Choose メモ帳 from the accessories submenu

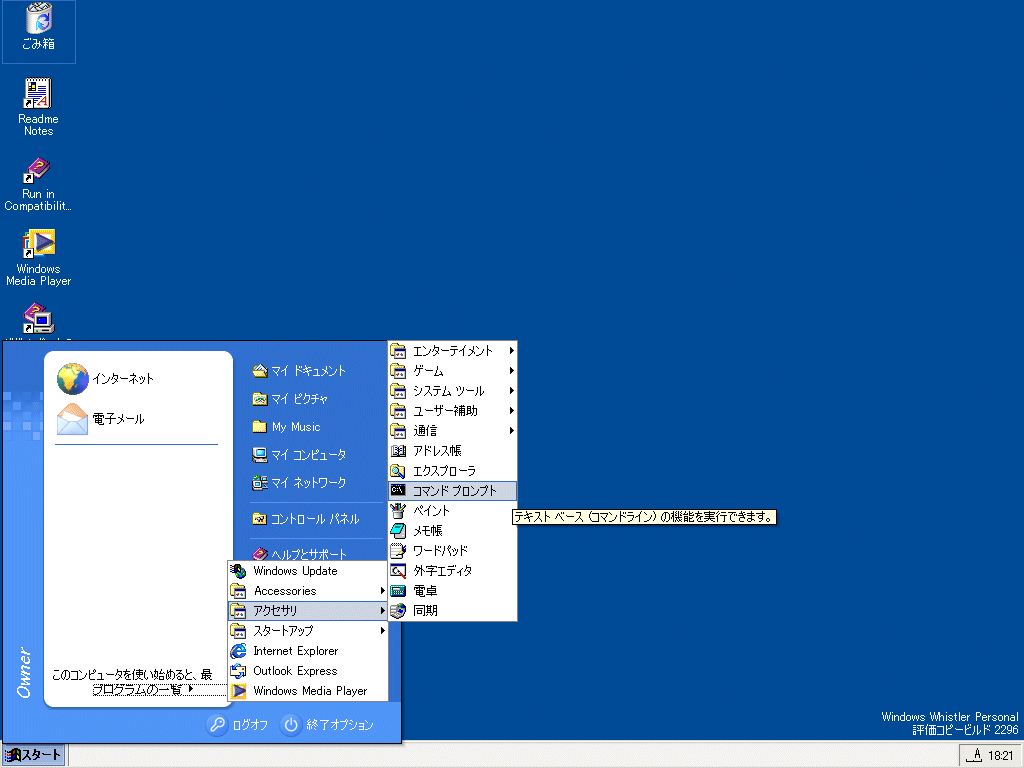pyautogui.click(x=452, y=531)
